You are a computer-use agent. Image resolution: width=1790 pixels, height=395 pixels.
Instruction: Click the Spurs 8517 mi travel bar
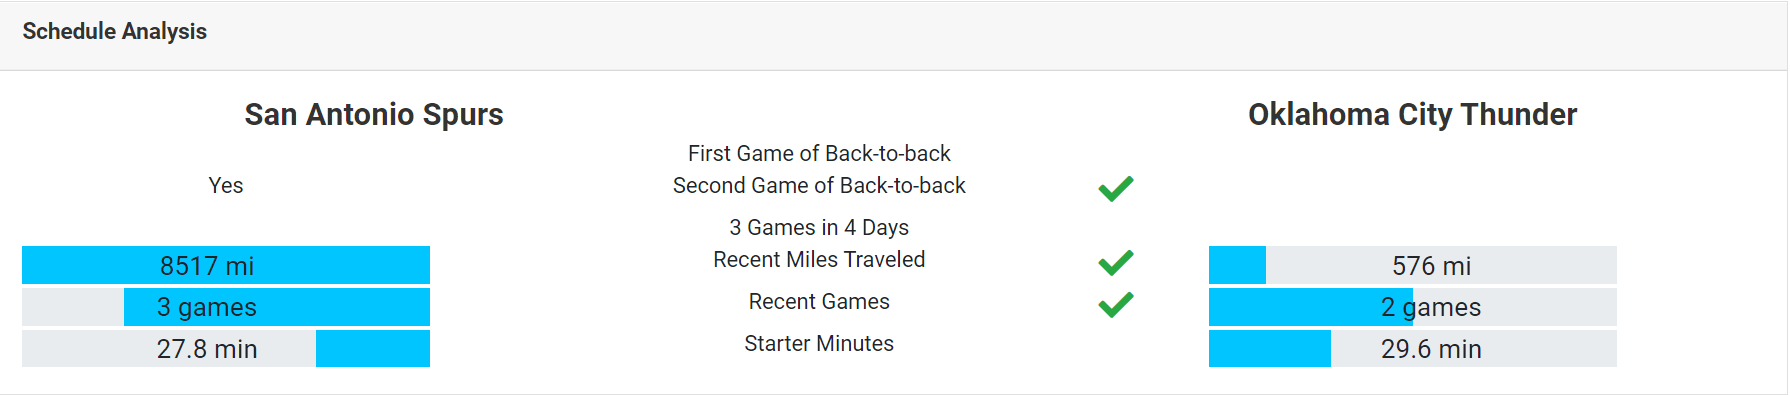click(226, 265)
